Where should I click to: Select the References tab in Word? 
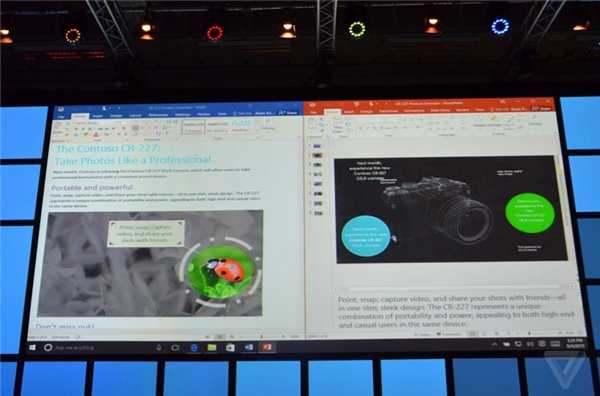158,115
